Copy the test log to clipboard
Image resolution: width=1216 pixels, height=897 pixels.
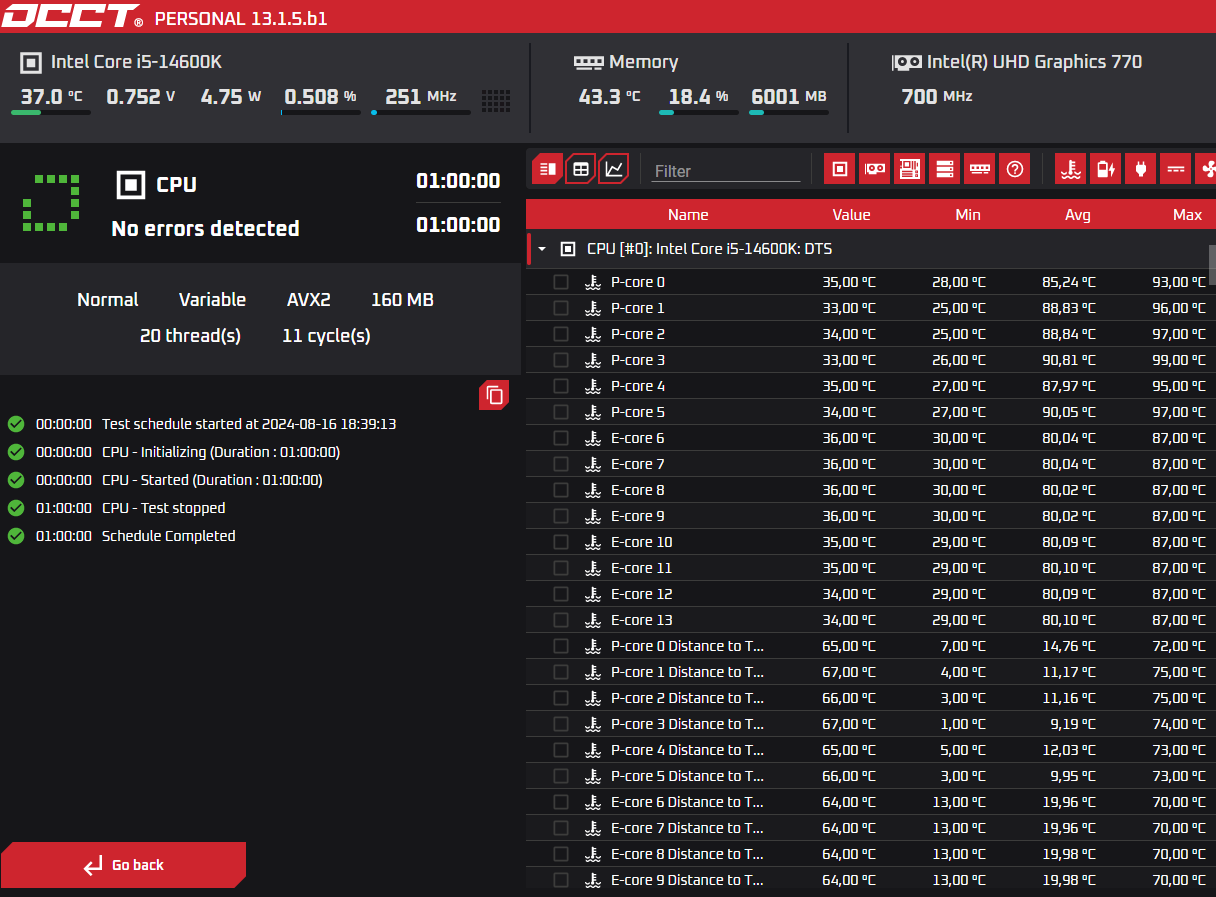[494, 395]
